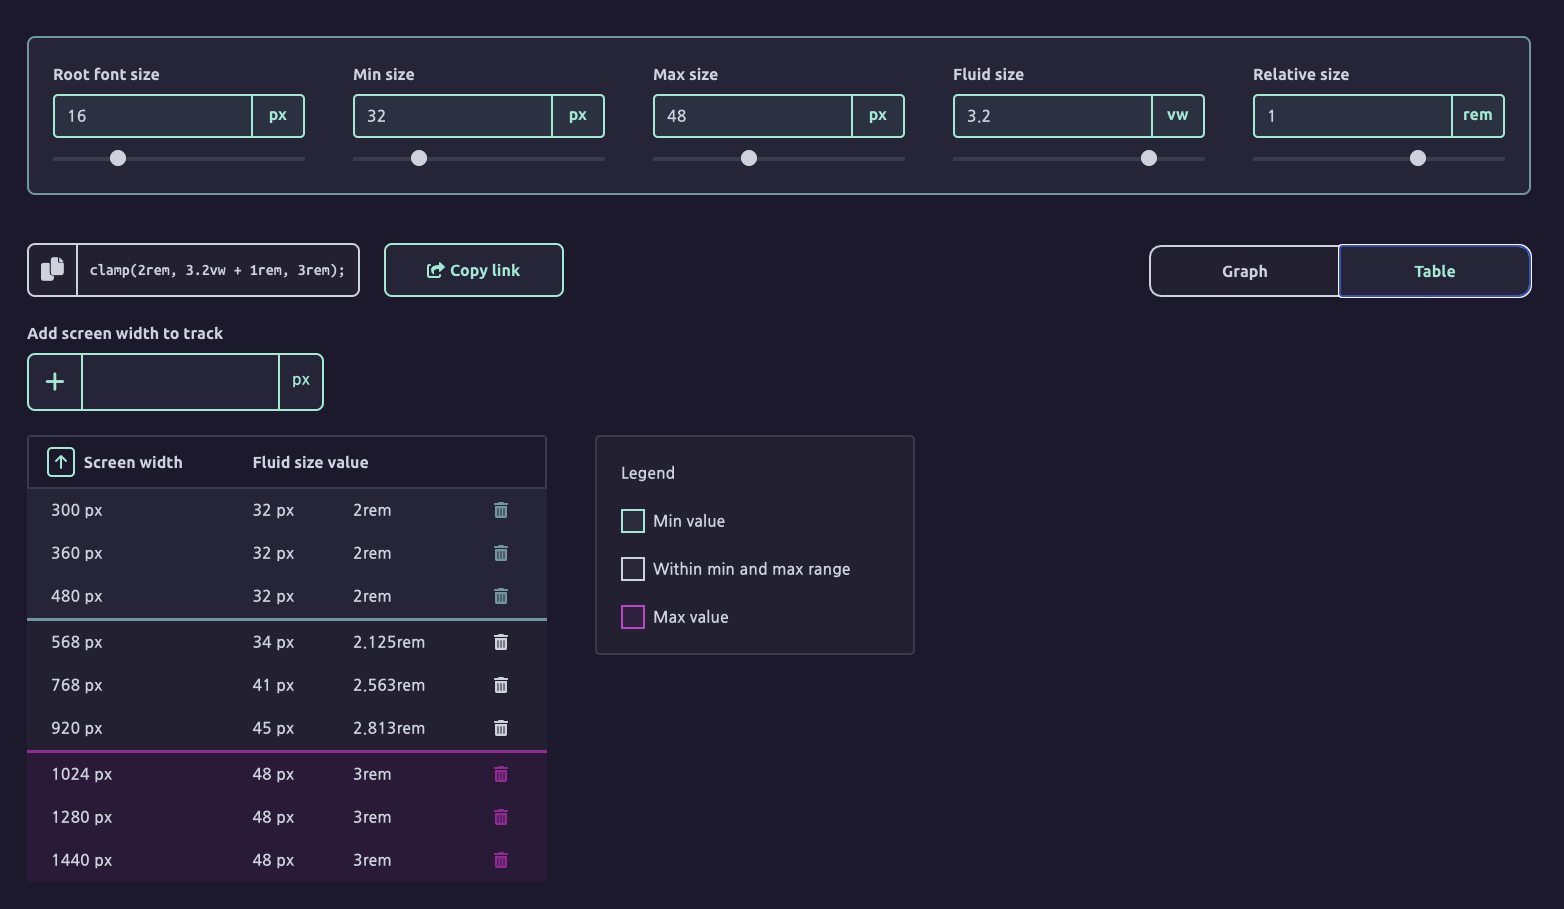Click the screen width input field
The image size is (1564, 909).
(180, 381)
